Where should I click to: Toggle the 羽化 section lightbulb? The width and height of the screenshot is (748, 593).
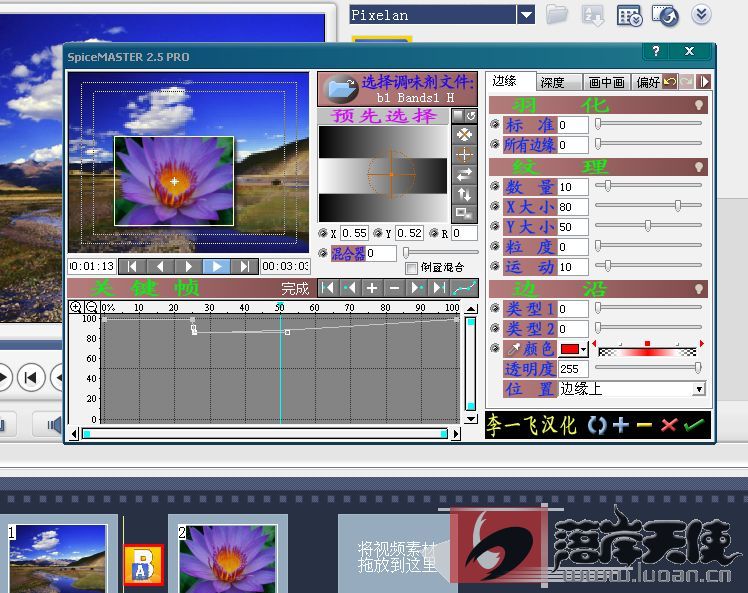[x=698, y=105]
